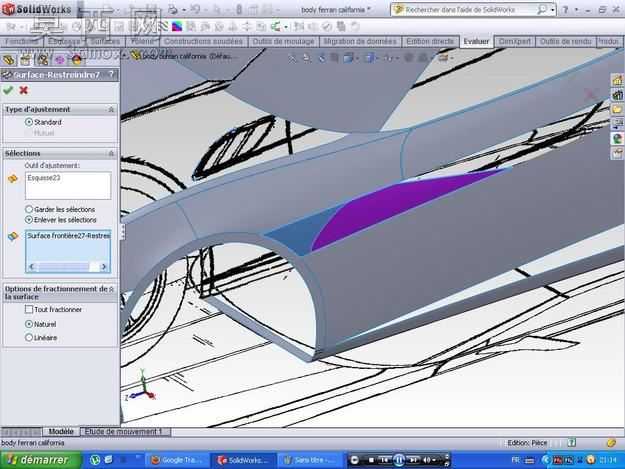Confirm the trim with green checkmark

click(8, 90)
